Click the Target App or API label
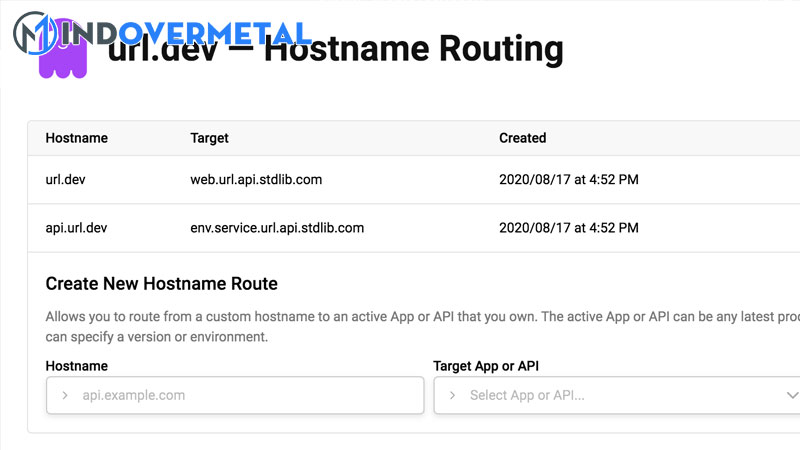Image resolution: width=800 pixels, height=450 pixels. tap(486, 366)
